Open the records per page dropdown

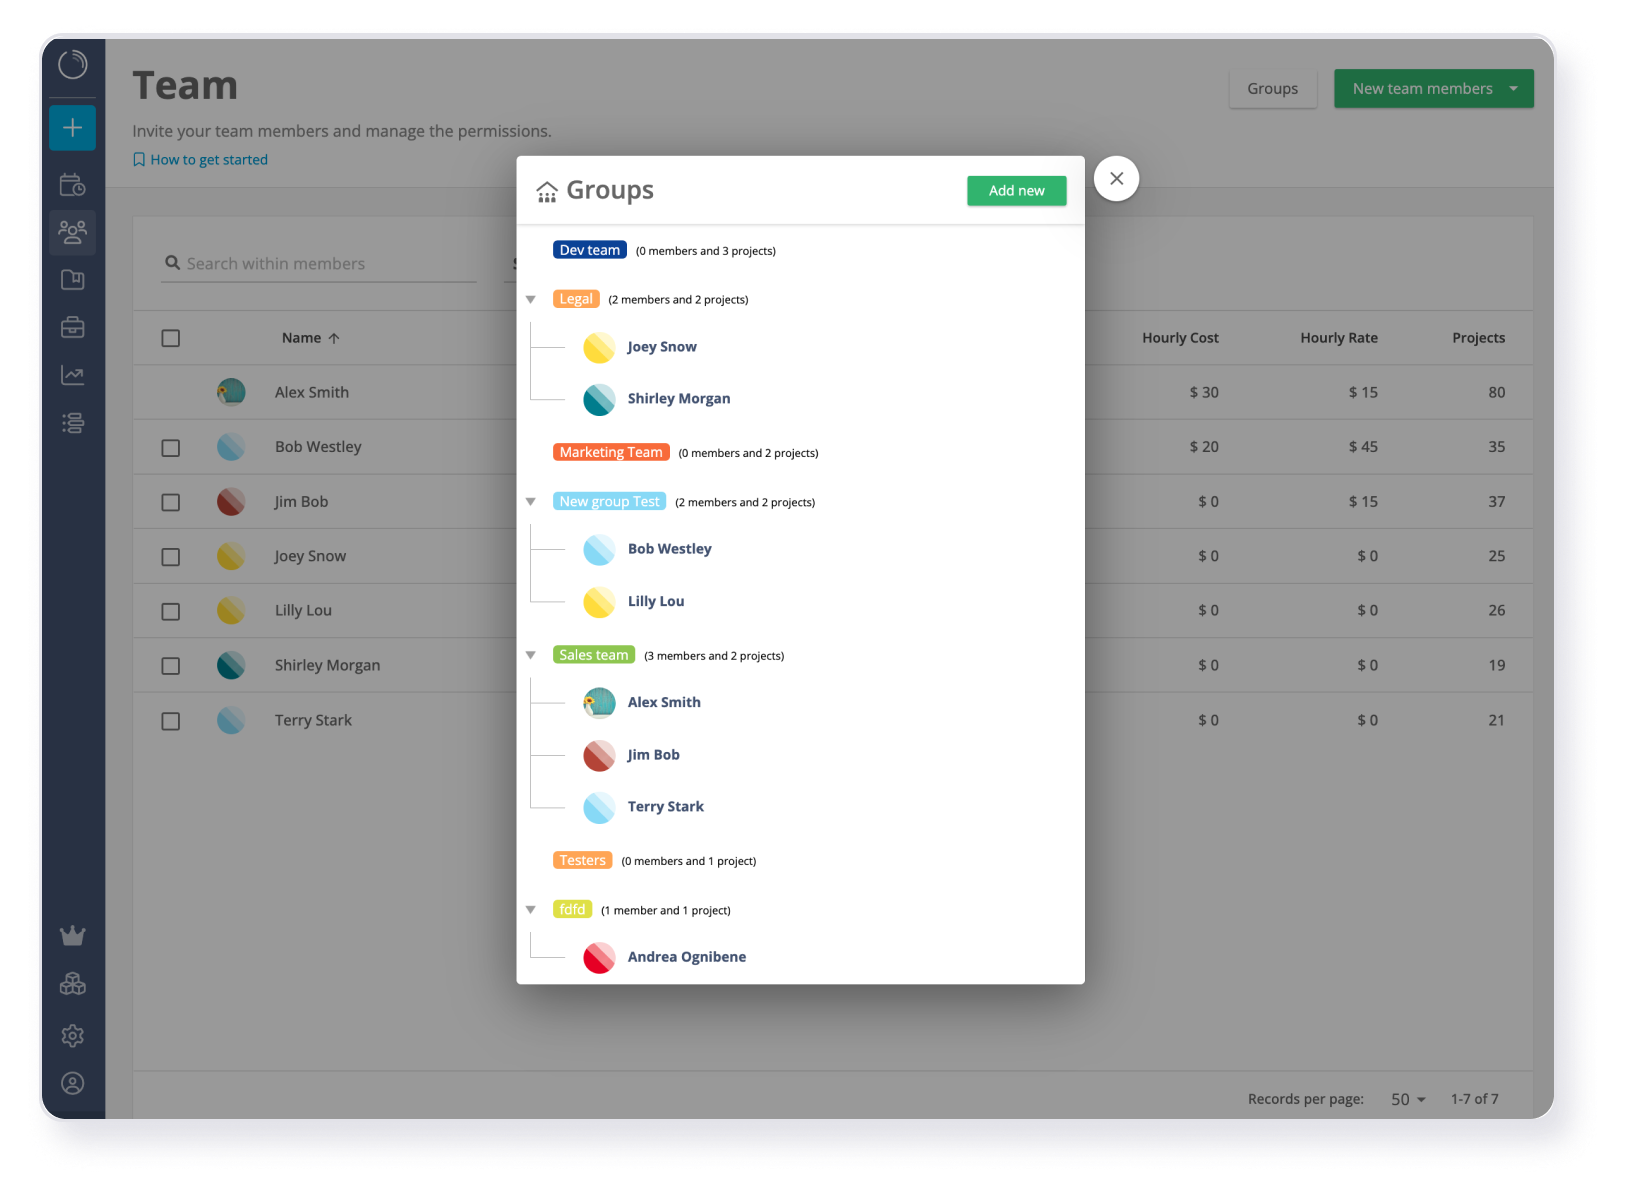(1407, 1099)
